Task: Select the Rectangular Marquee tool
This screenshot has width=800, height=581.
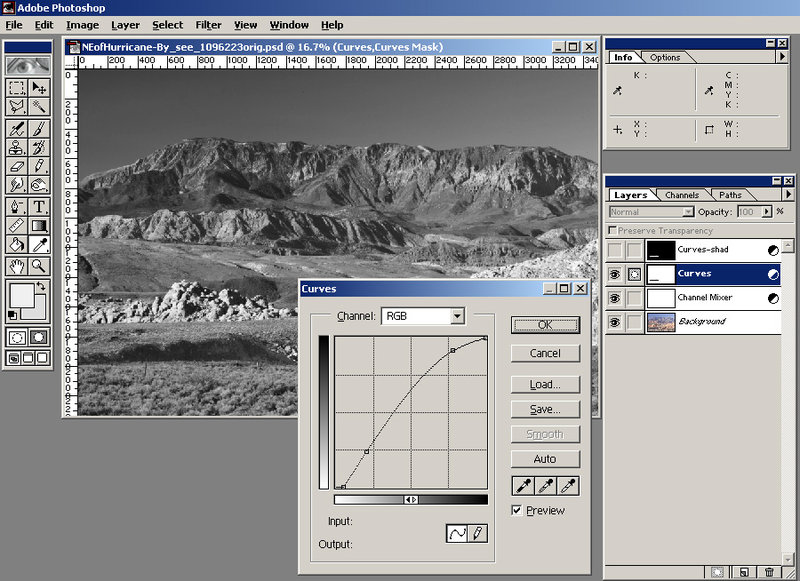Action: pos(17,88)
